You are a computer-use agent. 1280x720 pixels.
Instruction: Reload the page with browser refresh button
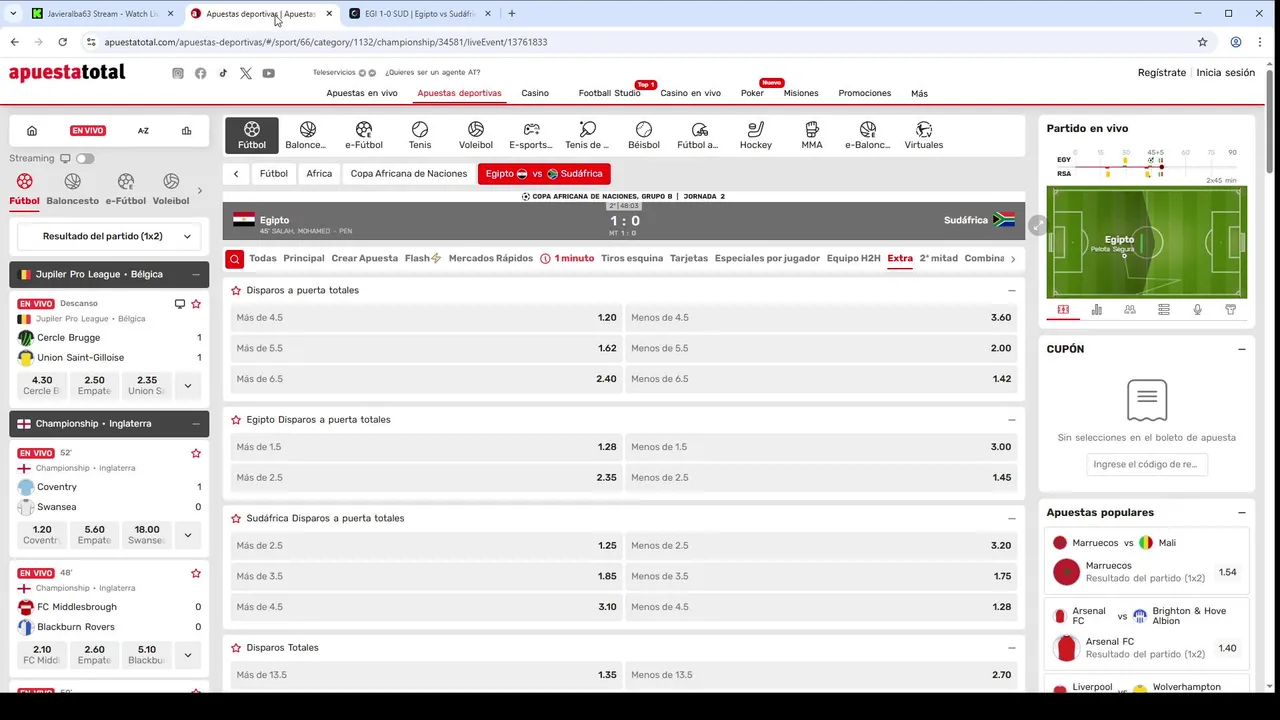tap(62, 42)
